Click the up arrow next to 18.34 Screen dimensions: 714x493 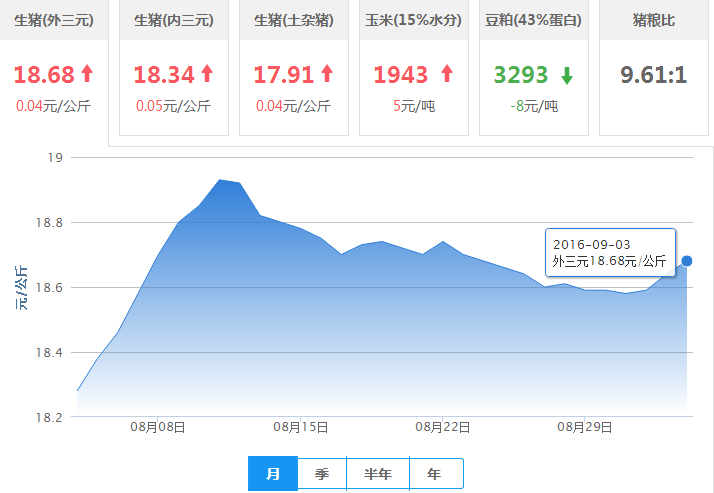point(207,73)
